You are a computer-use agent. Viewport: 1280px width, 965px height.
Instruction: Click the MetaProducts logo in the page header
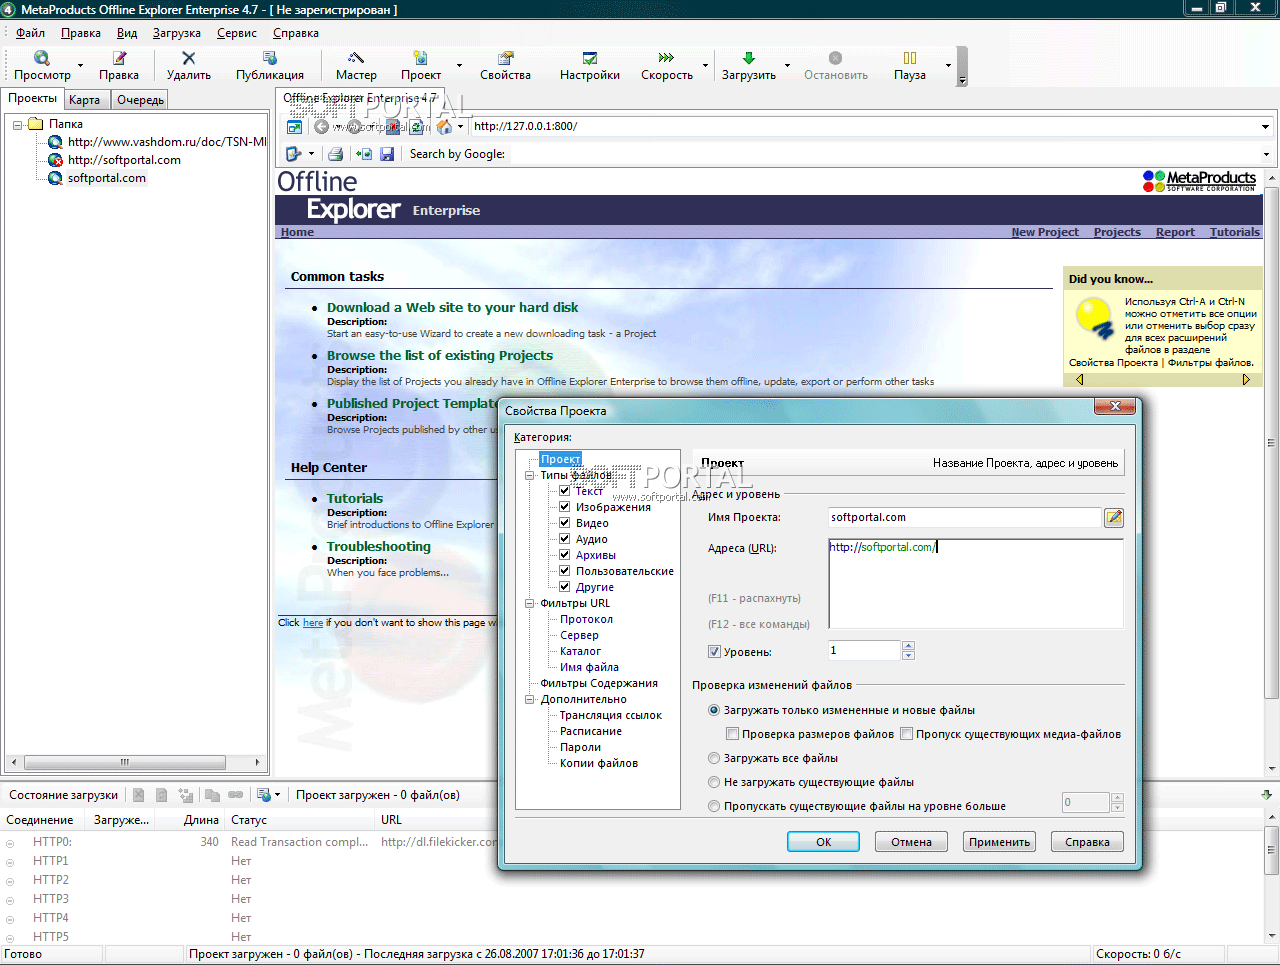pos(1199,181)
